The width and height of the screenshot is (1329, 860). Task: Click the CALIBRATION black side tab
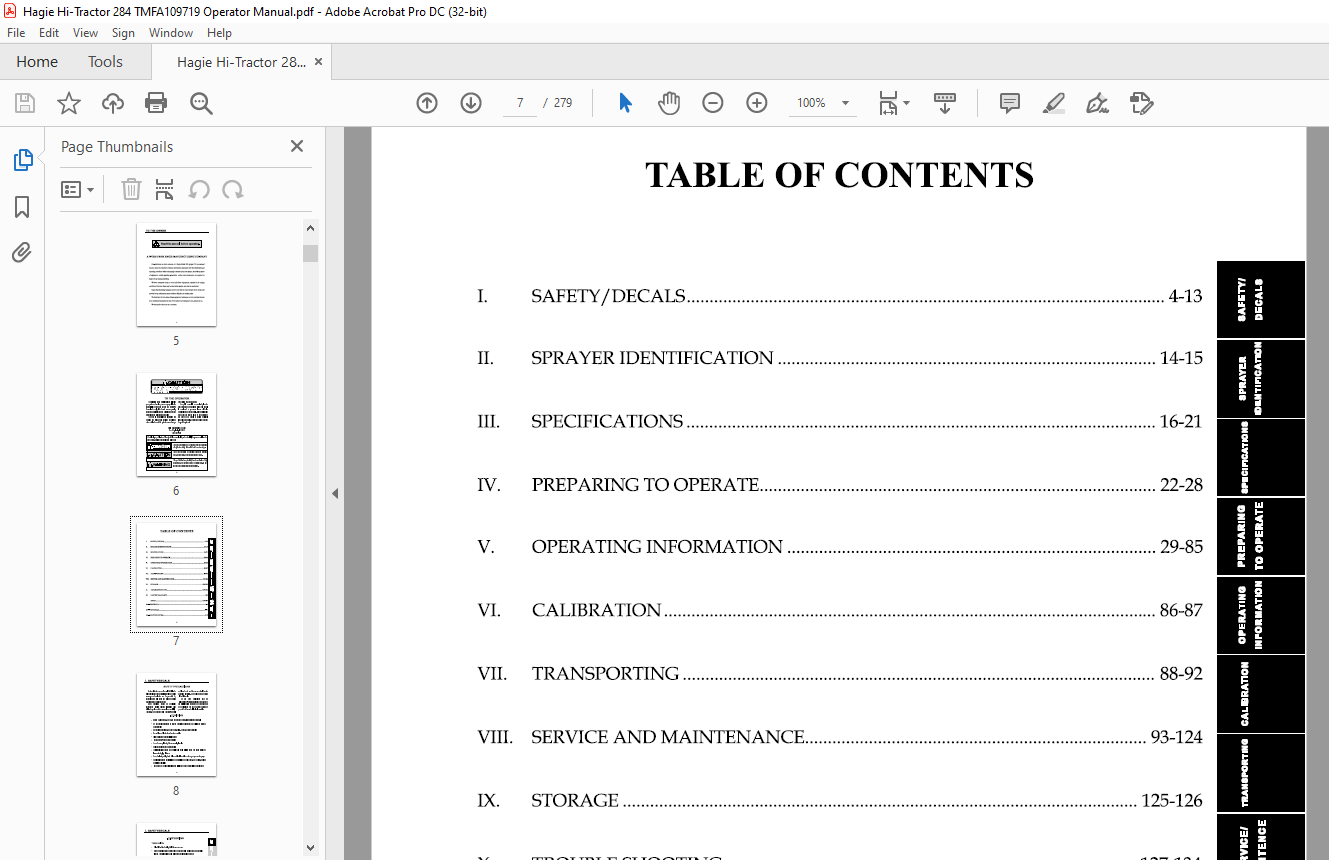click(x=1261, y=694)
